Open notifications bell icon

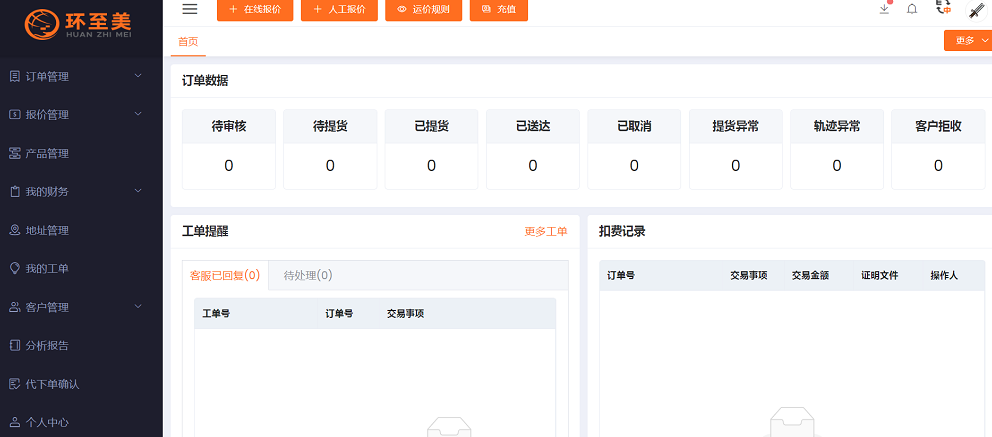[912, 9]
